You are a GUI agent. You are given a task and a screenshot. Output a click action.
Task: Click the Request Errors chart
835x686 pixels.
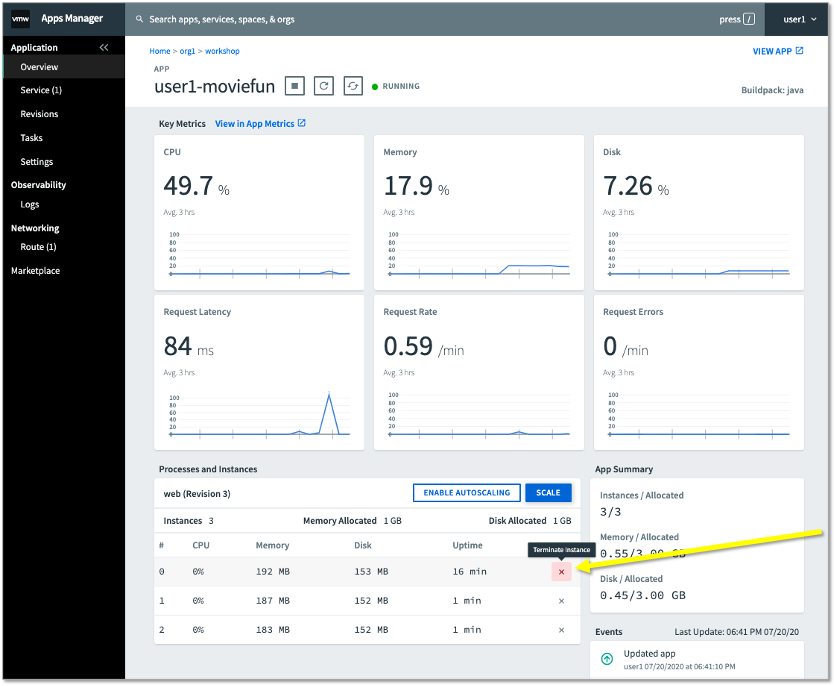(x=699, y=414)
